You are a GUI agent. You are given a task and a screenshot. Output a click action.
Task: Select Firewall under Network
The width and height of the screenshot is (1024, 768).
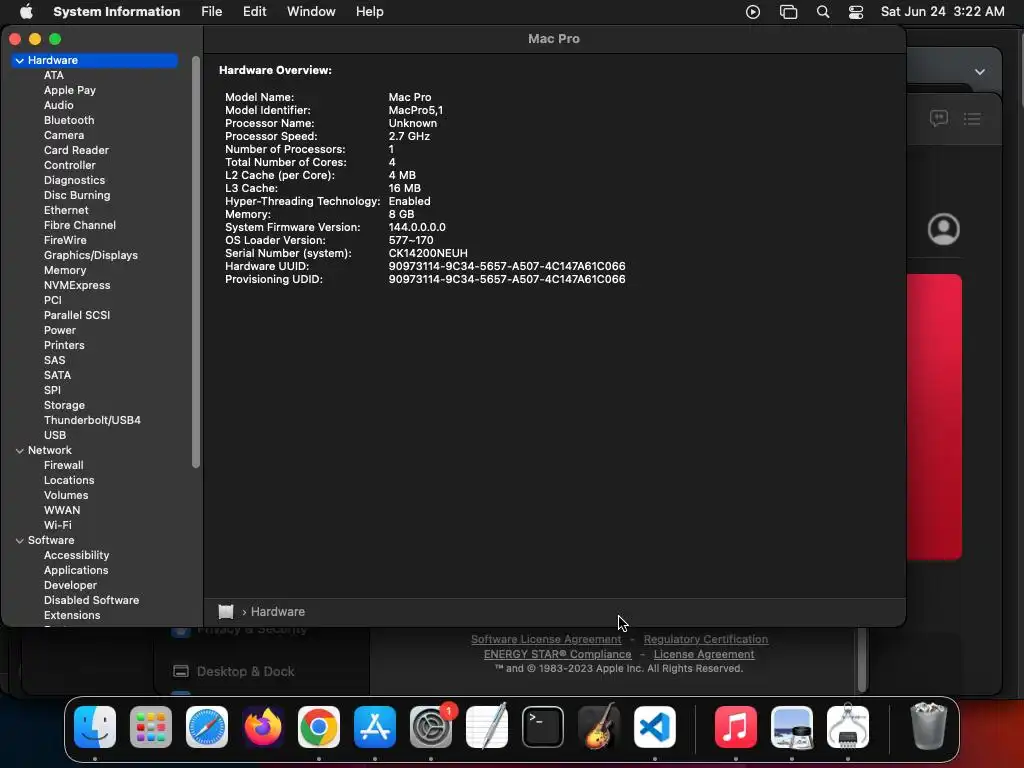click(x=63, y=466)
